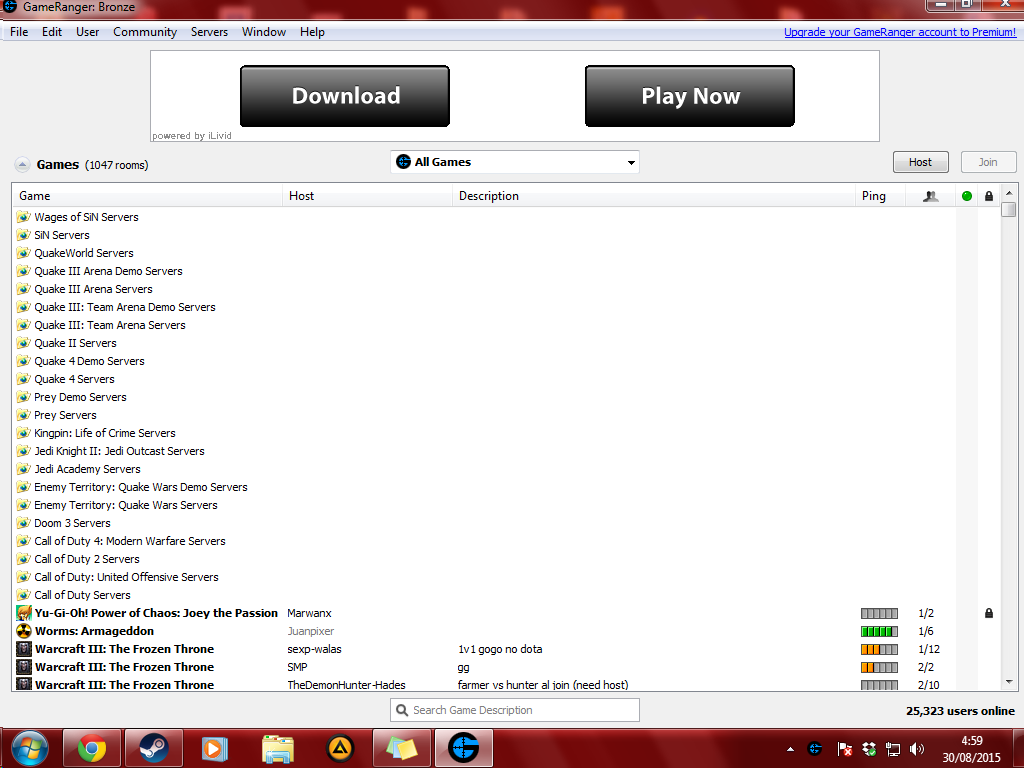Image resolution: width=1024 pixels, height=768 pixels.
Task: Click the Prey Servers folder icon
Action: tap(24, 415)
